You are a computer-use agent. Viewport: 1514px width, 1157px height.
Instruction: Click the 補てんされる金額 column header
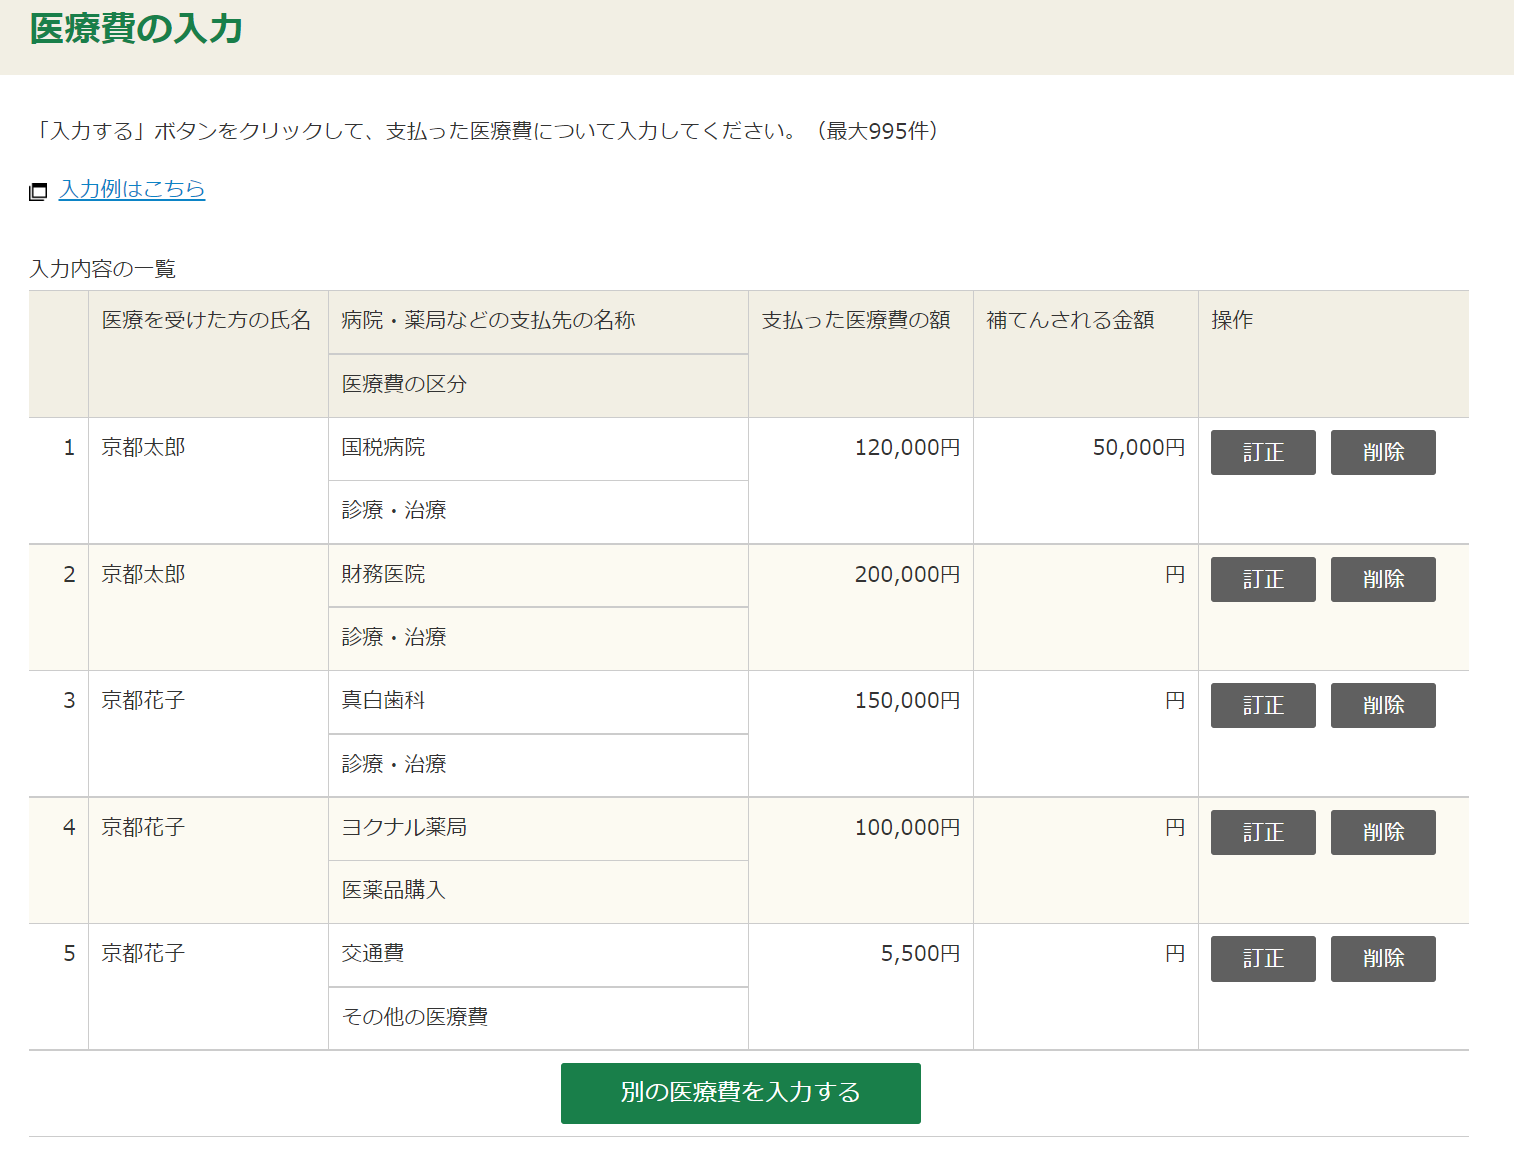coord(1070,320)
